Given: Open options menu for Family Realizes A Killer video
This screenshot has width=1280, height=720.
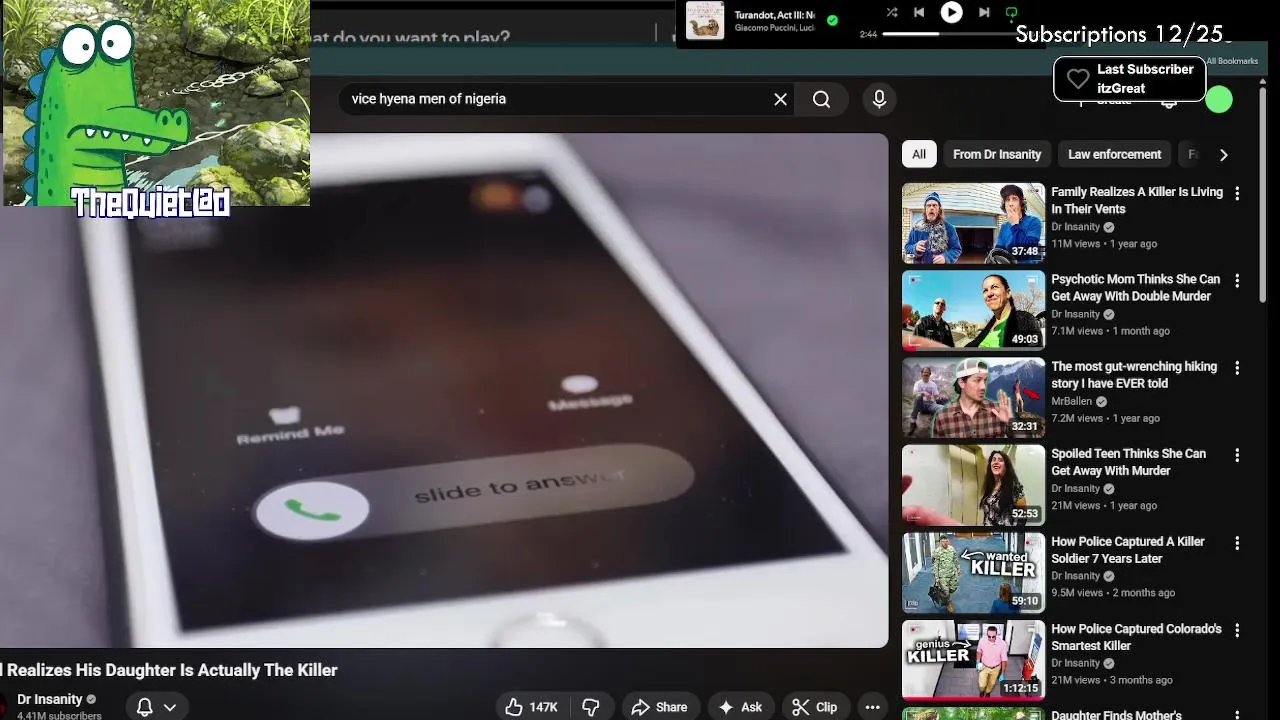Looking at the screenshot, I should tap(1237, 194).
